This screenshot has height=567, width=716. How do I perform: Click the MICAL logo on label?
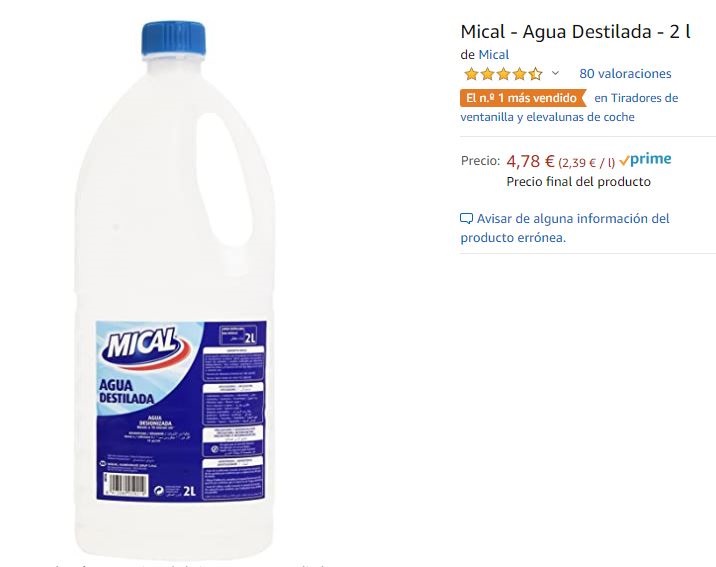click(x=142, y=346)
